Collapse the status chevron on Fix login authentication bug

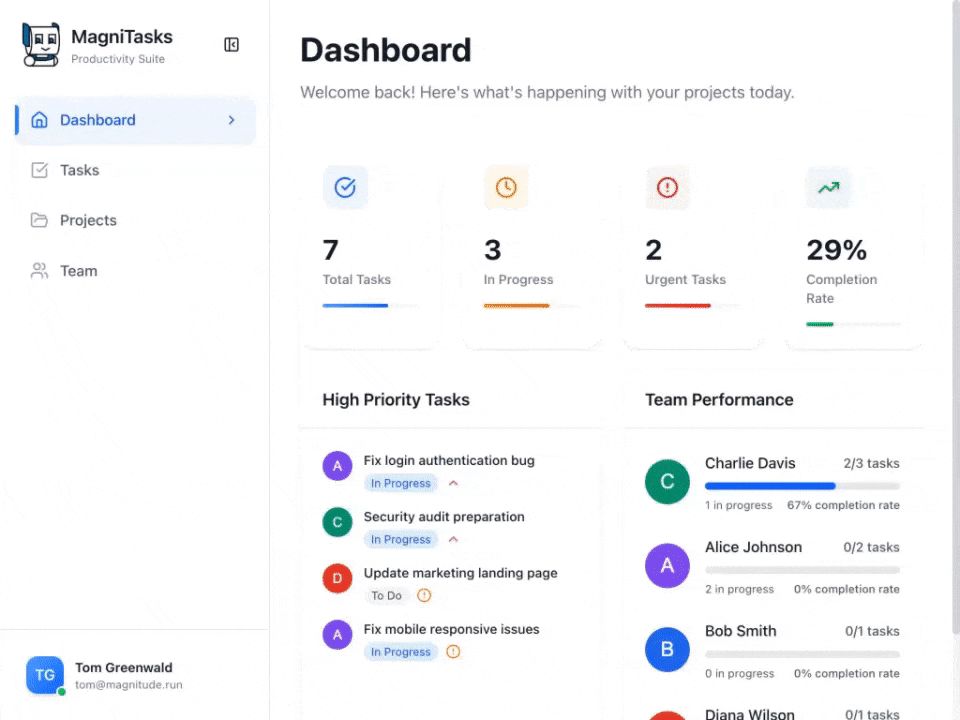point(452,483)
